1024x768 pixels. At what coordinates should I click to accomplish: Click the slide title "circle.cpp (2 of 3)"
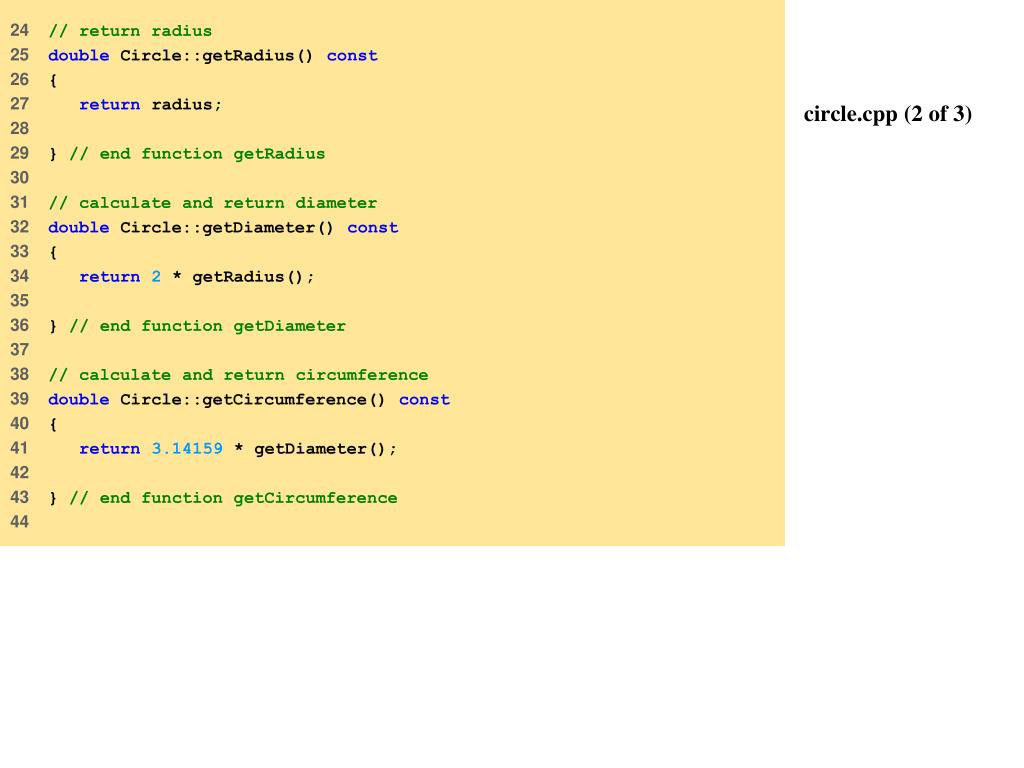click(x=888, y=114)
